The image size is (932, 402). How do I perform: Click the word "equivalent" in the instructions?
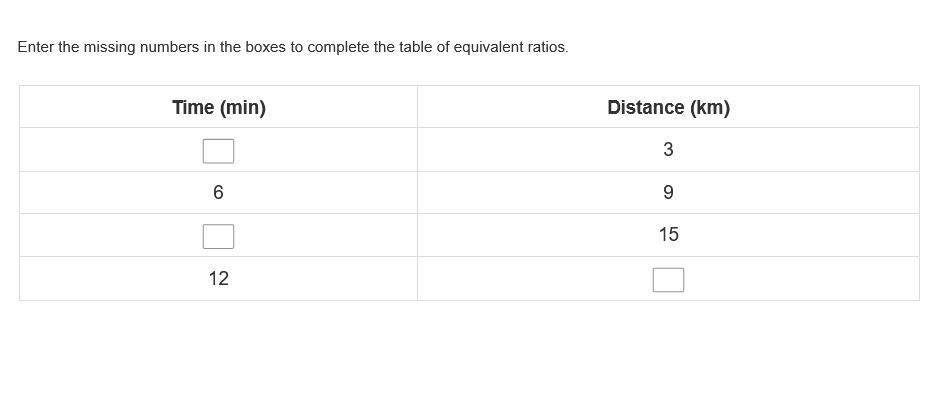489,47
